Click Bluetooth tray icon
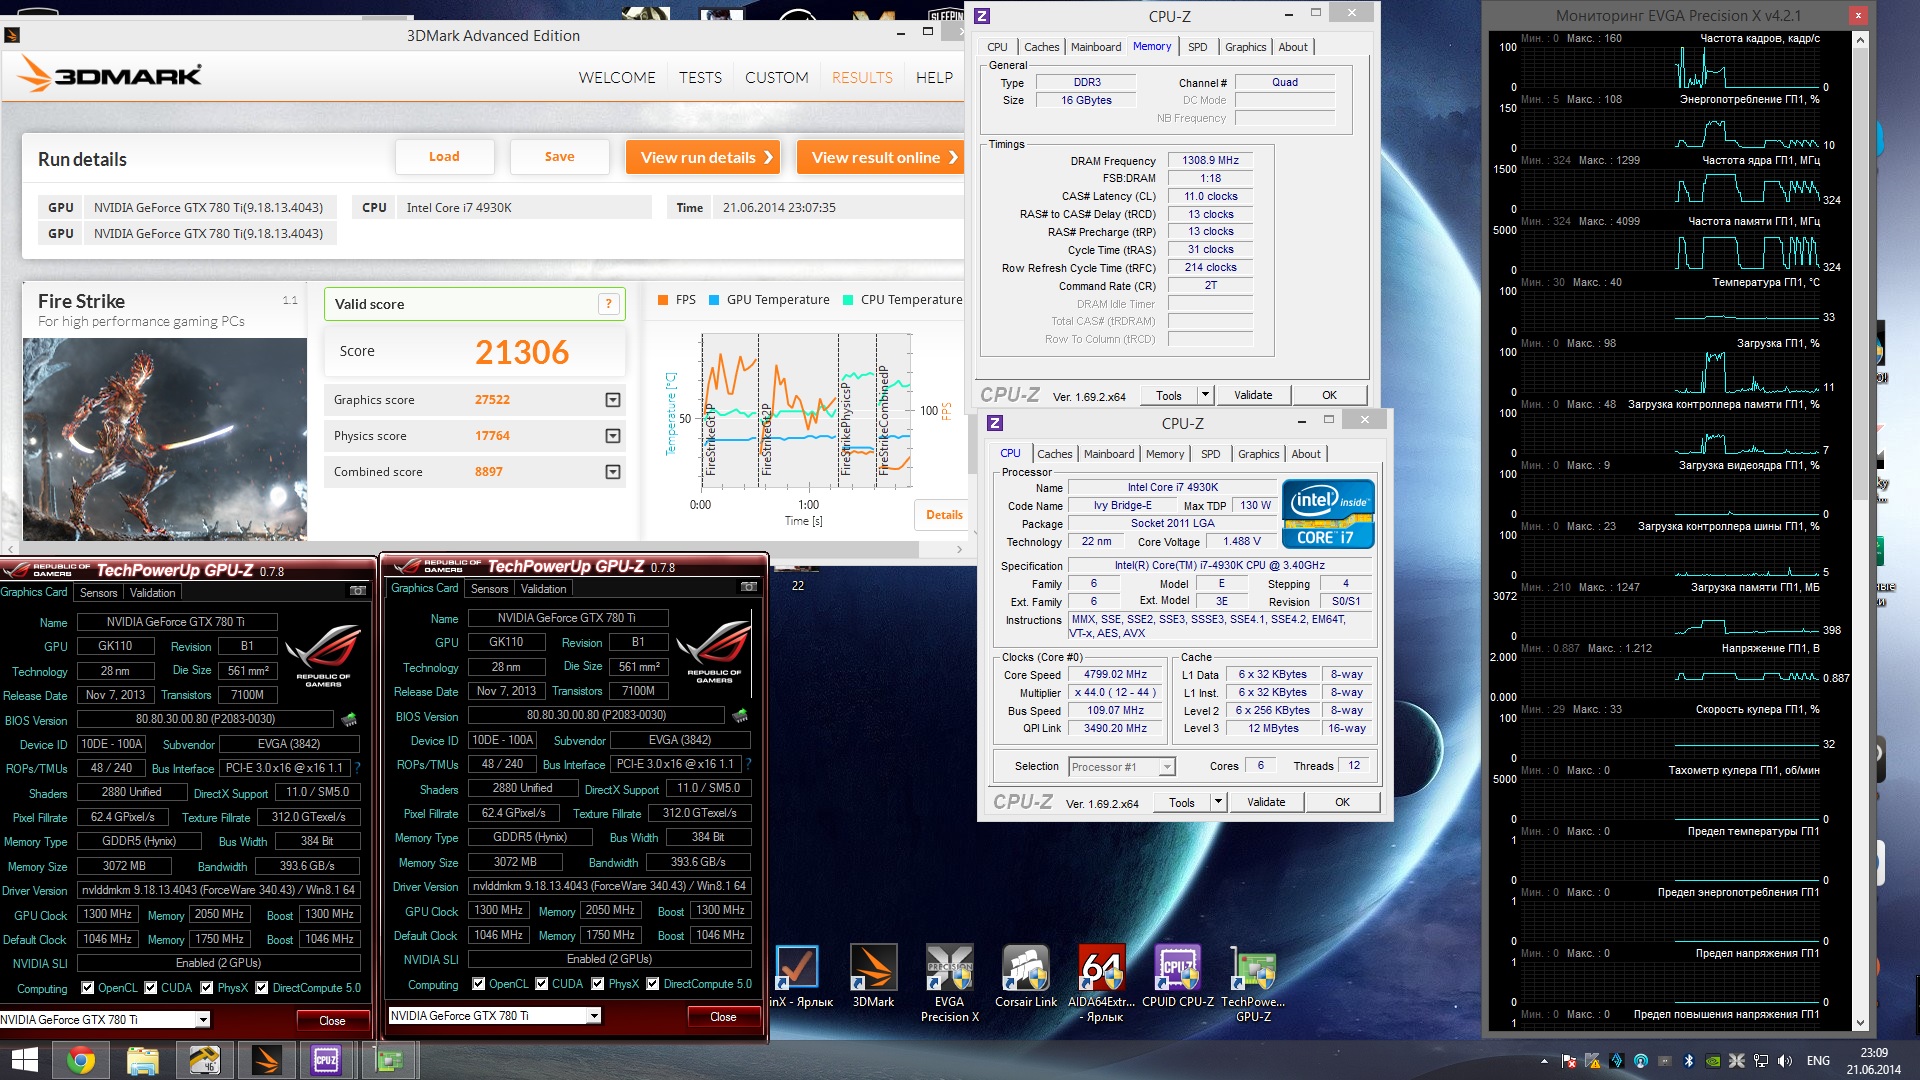 pos(1689,1061)
